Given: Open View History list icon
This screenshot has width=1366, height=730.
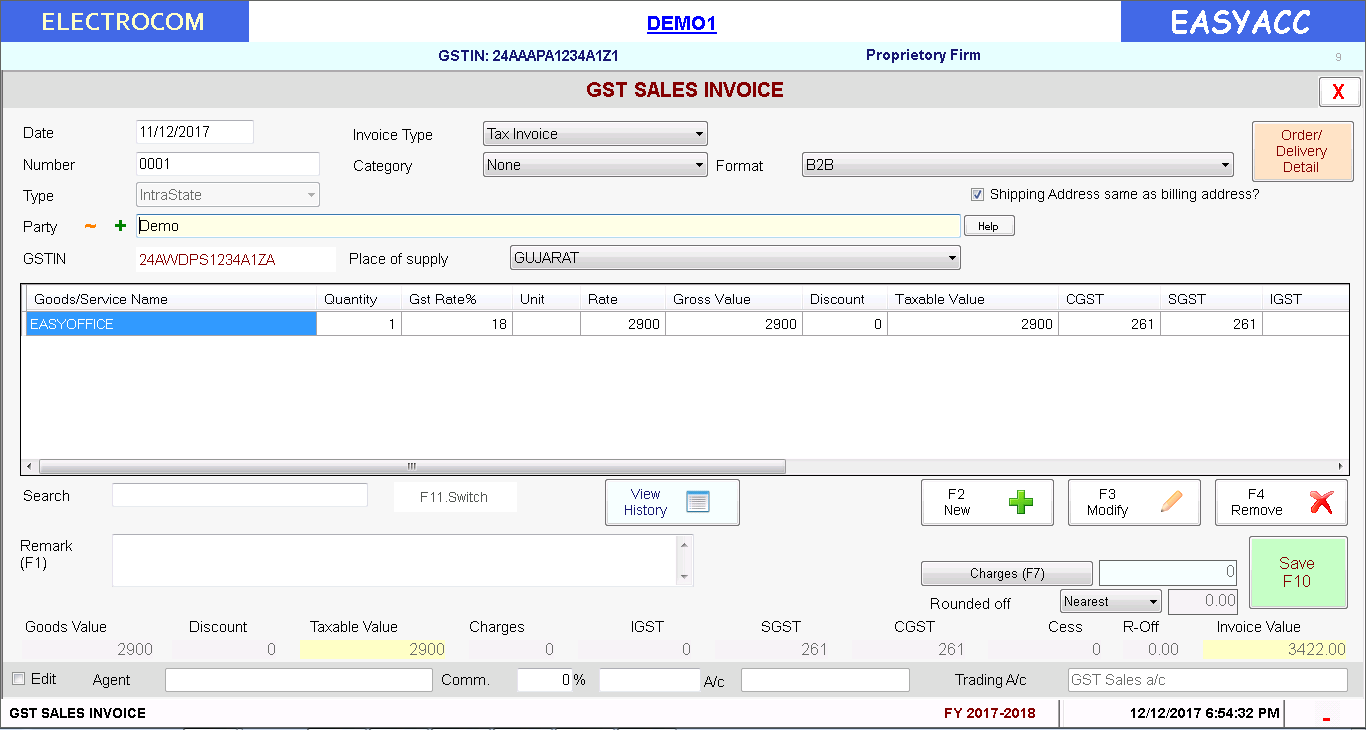Looking at the screenshot, I should (x=697, y=502).
